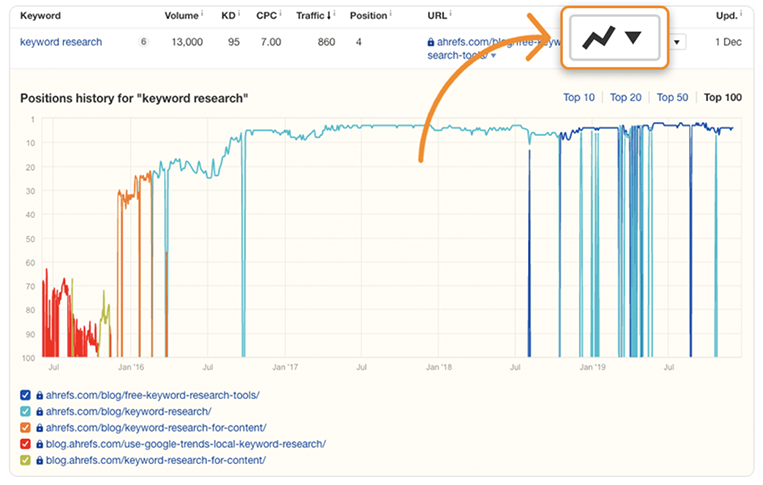The height and width of the screenshot is (485, 763).
Task: Click the info icon beside KD header
Action: coord(241,15)
